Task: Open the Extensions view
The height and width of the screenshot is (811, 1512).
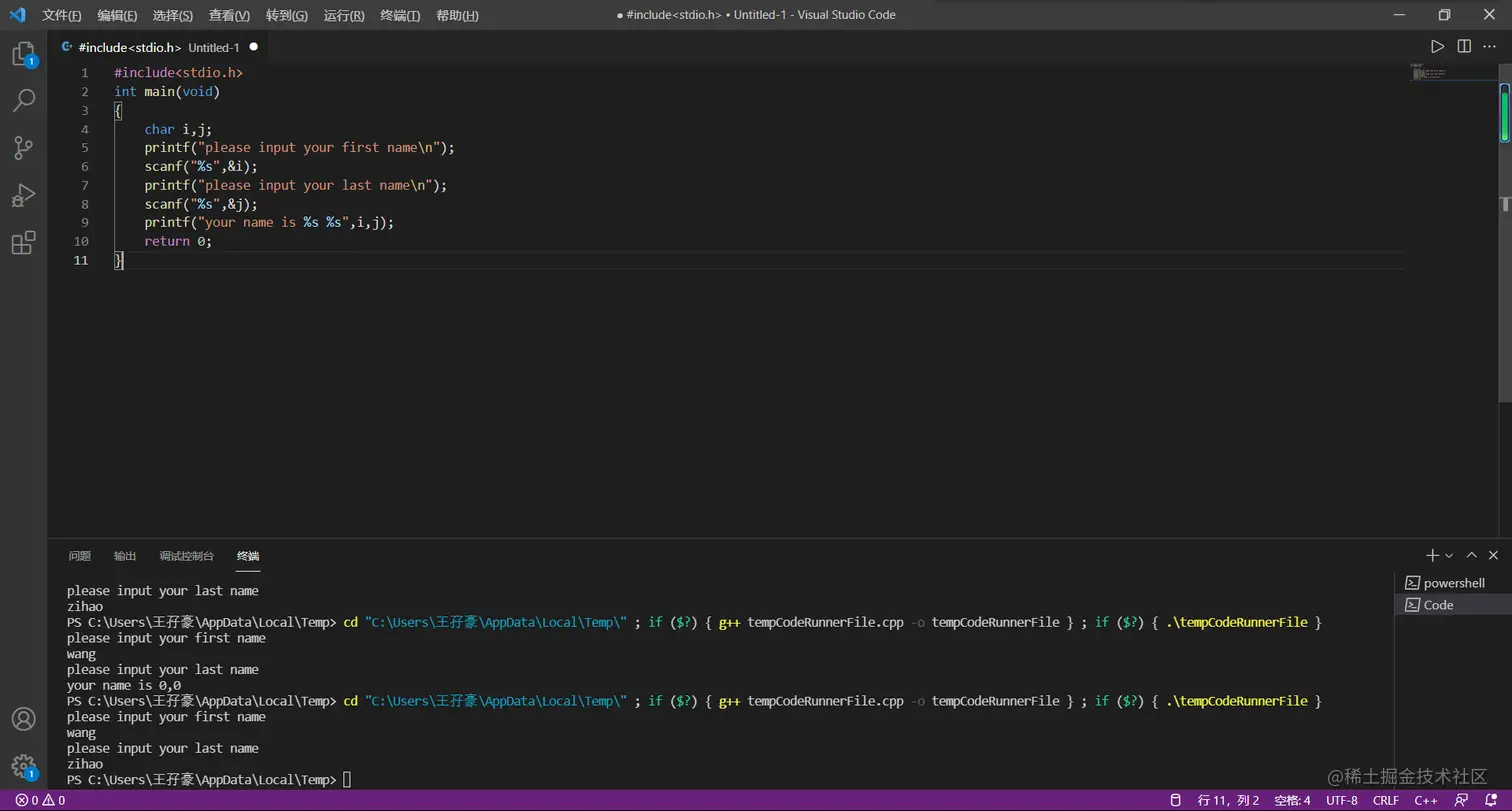Action: tap(23, 243)
